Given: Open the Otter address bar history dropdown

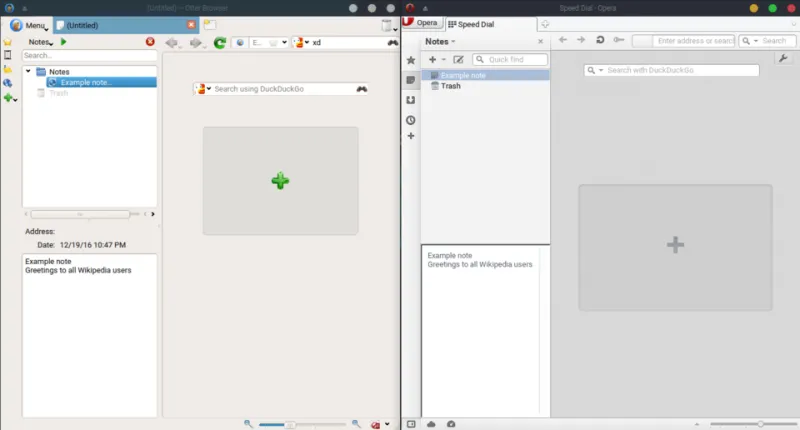Looking at the screenshot, I should click(284, 43).
